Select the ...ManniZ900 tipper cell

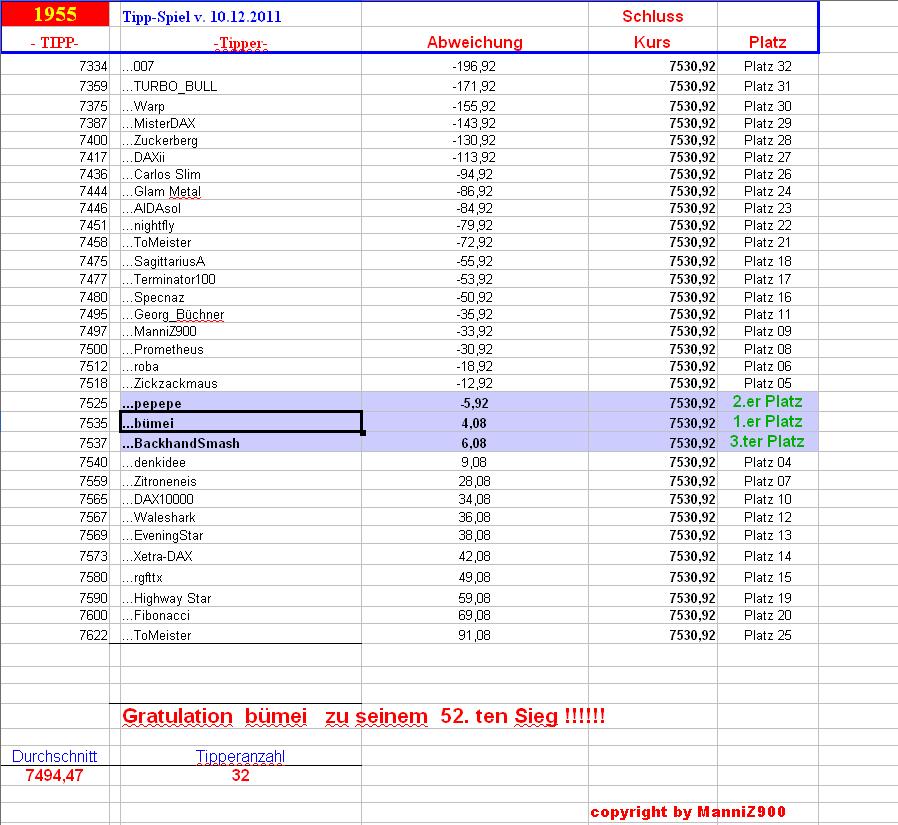(x=241, y=331)
